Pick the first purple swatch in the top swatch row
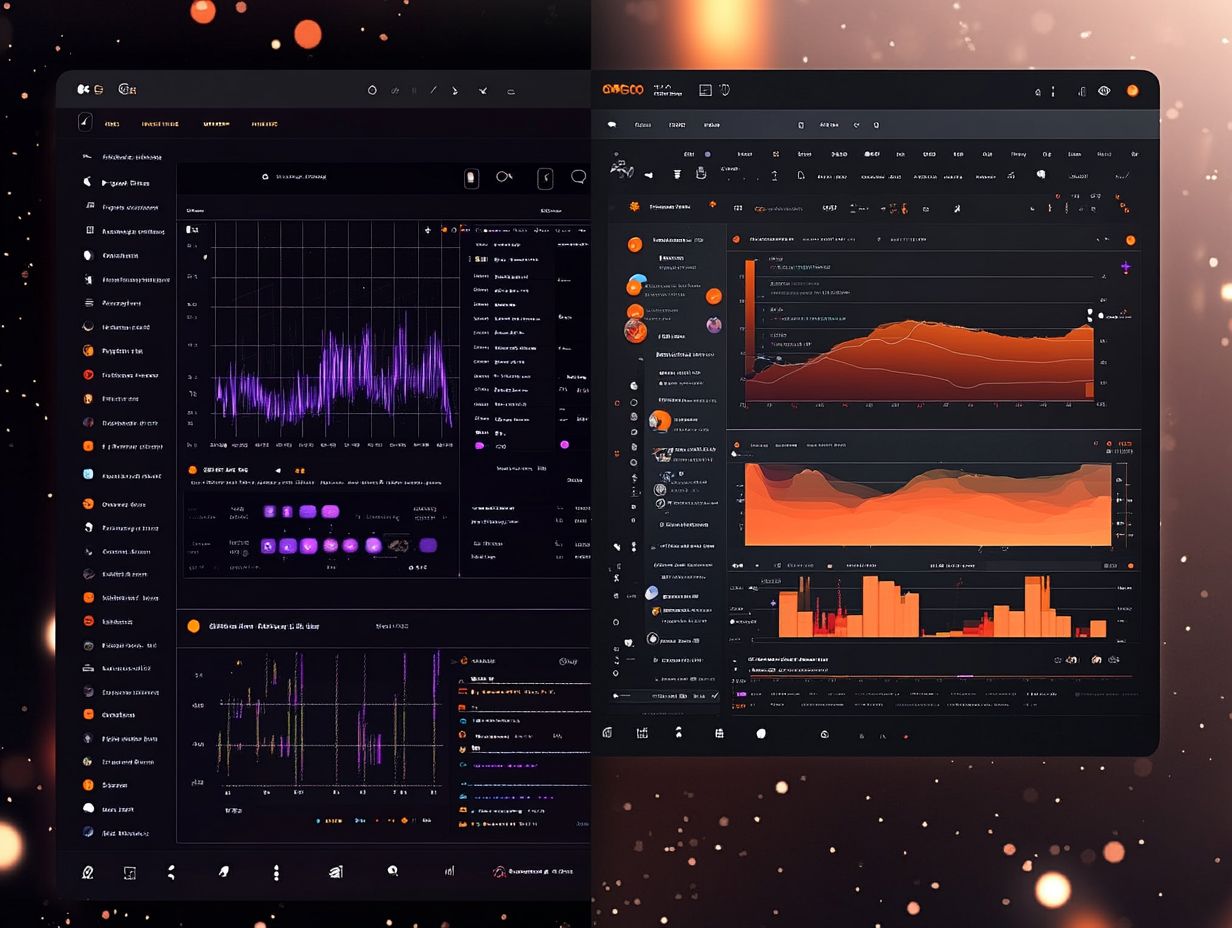The width and height of the screenshot is (1232, 928). tap(269, 511)
